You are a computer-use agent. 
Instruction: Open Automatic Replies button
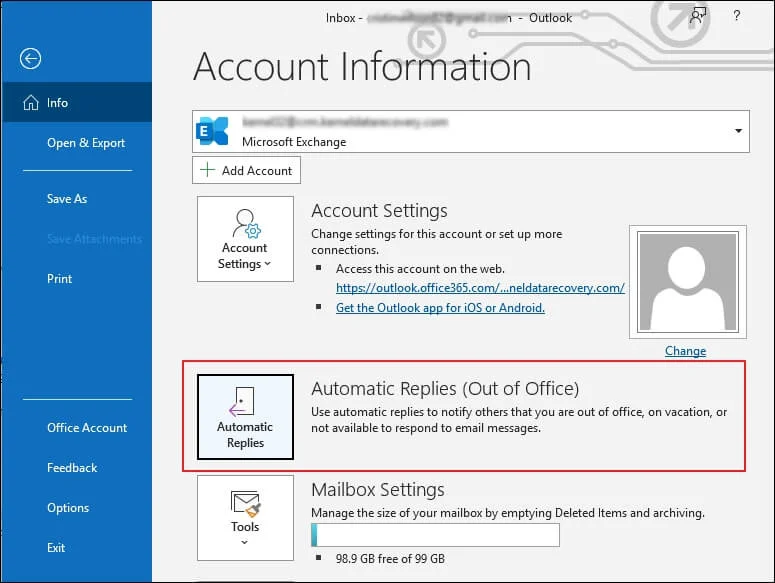[245, 417]
